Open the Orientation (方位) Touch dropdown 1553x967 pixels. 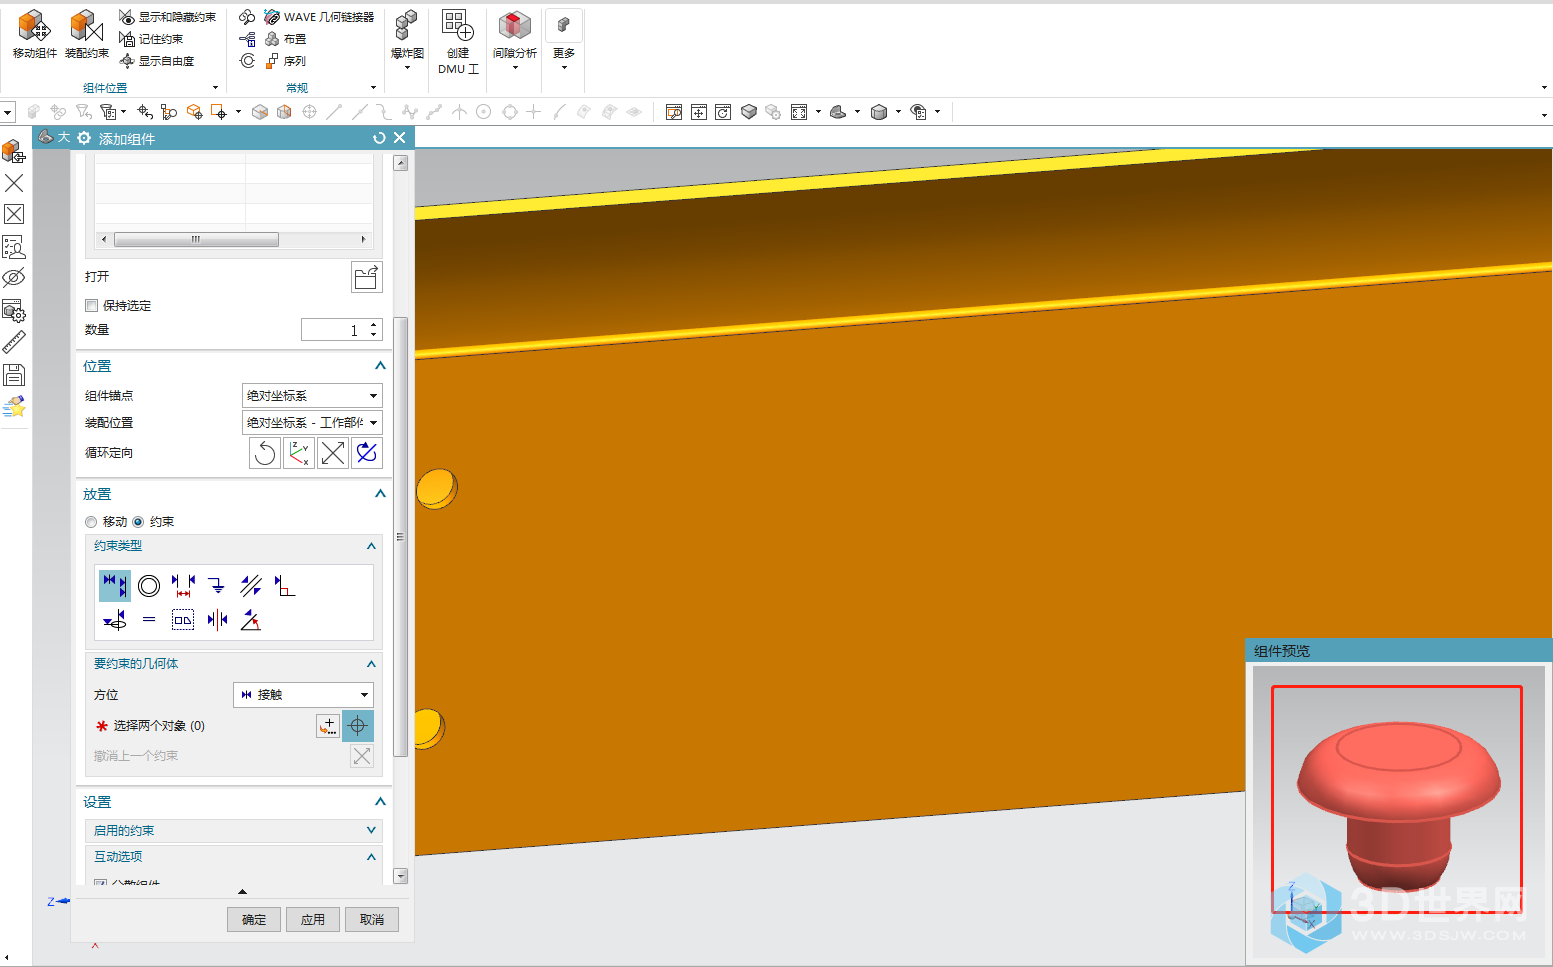coord(303,695)
